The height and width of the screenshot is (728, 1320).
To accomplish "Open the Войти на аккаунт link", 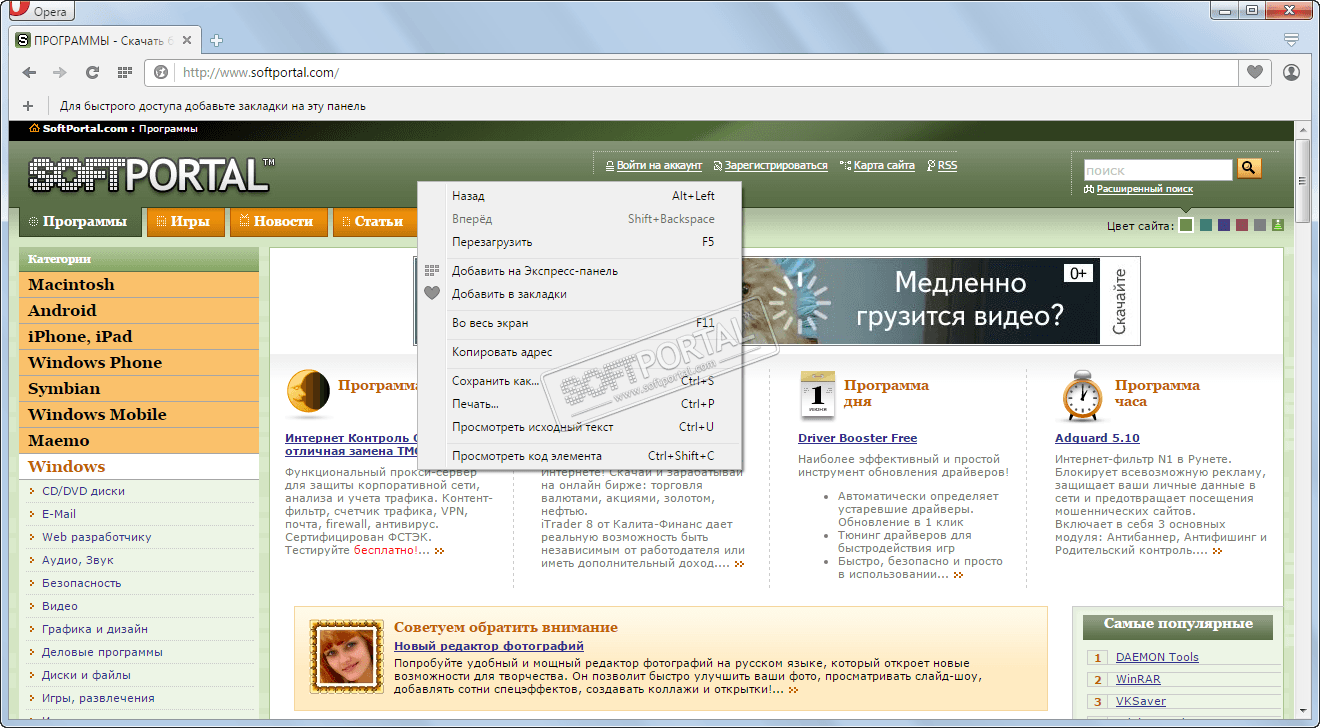I will click(659, 165).
